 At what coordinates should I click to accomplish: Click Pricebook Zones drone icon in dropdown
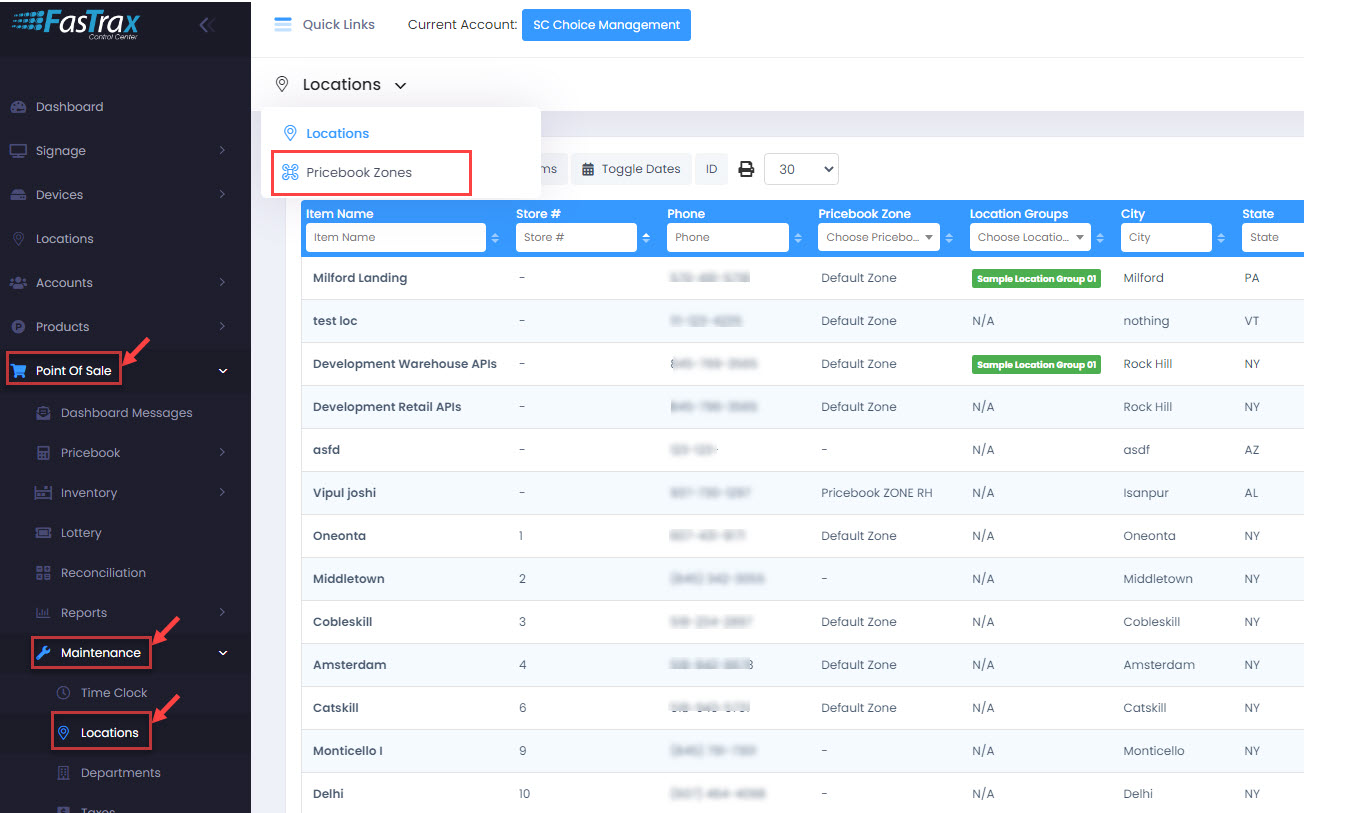[x=290, y=172]
